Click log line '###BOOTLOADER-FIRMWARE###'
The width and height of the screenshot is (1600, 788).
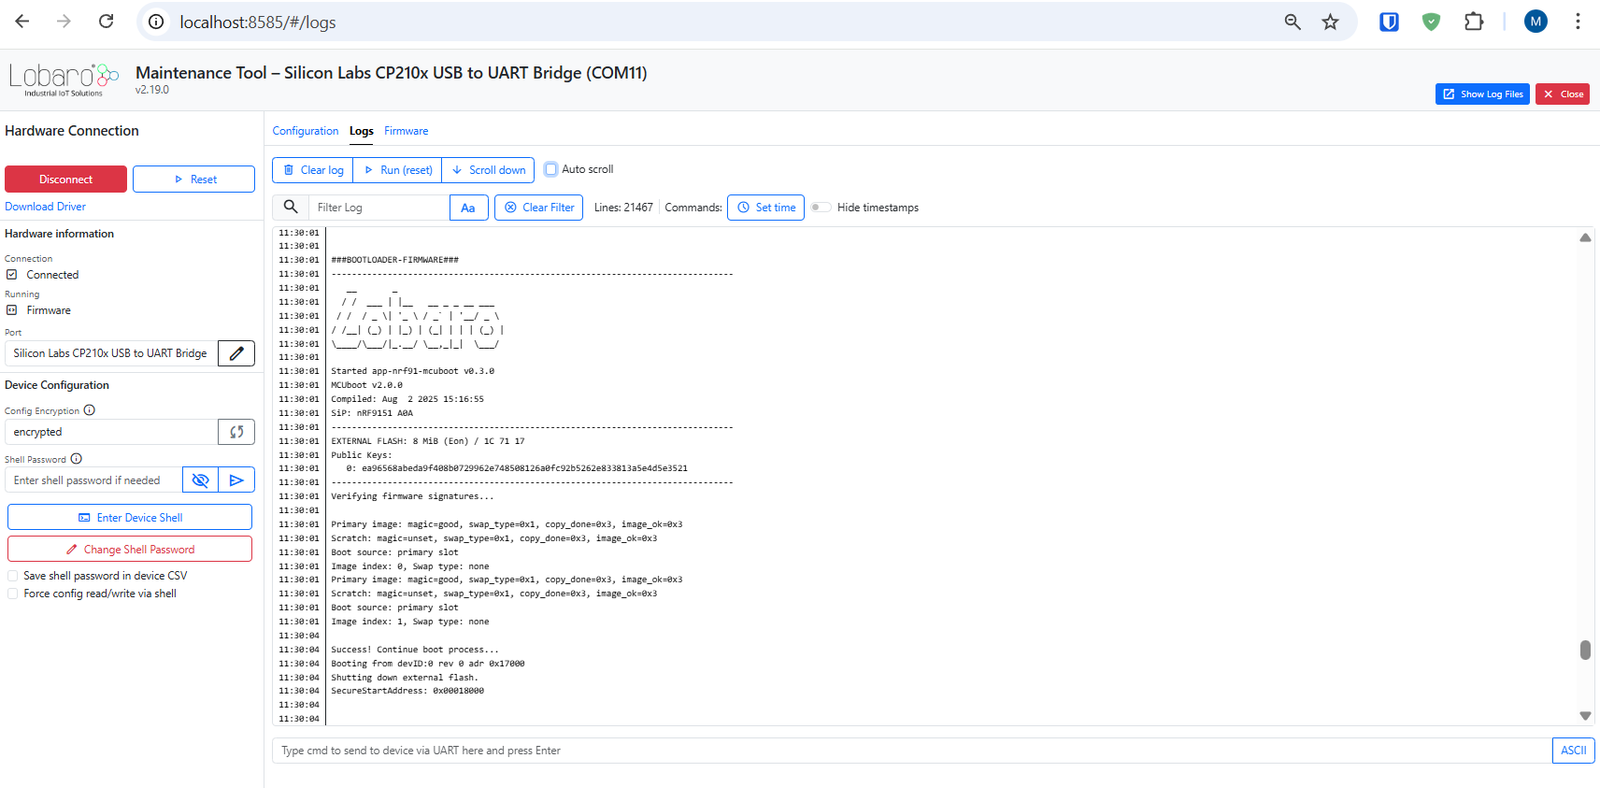coord(395,260)
